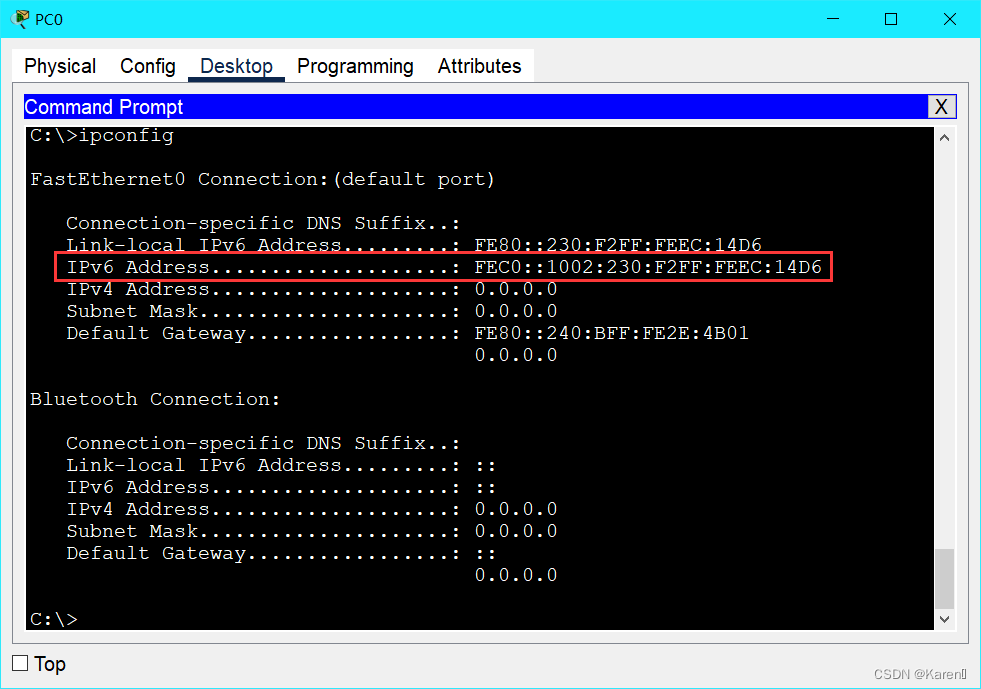This screenshot has width=981, height=689.
Task: Click link-local address FE80::230:F2FF:FEEC:14D6
Action: tap(618, 245)
